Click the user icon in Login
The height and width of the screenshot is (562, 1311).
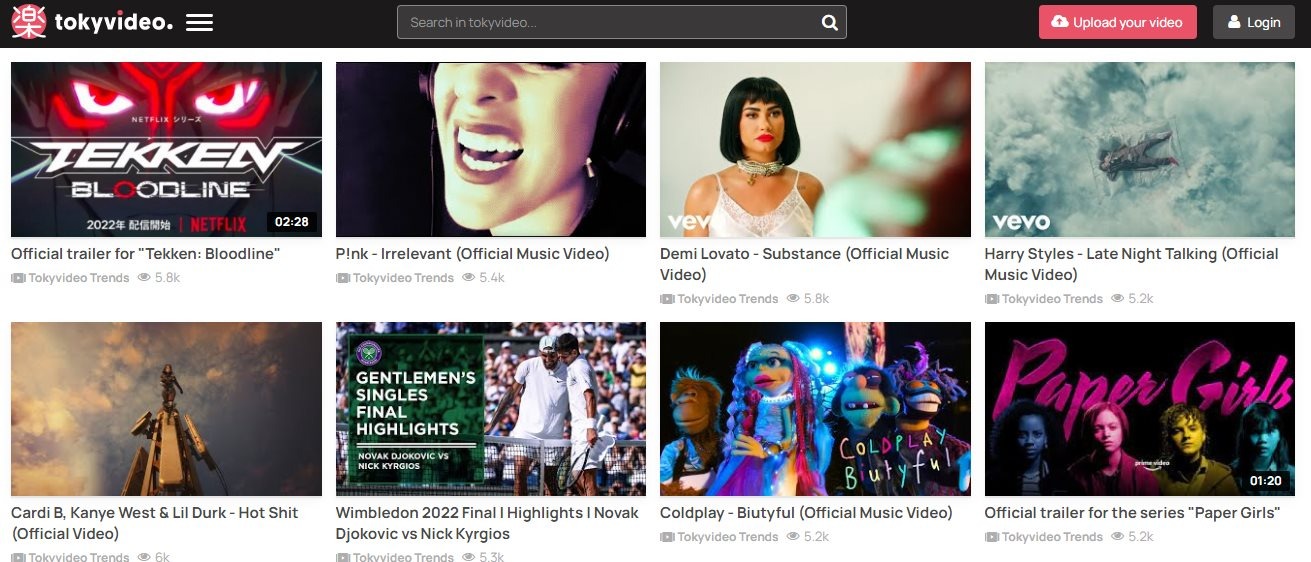(x=1235, y=22)
